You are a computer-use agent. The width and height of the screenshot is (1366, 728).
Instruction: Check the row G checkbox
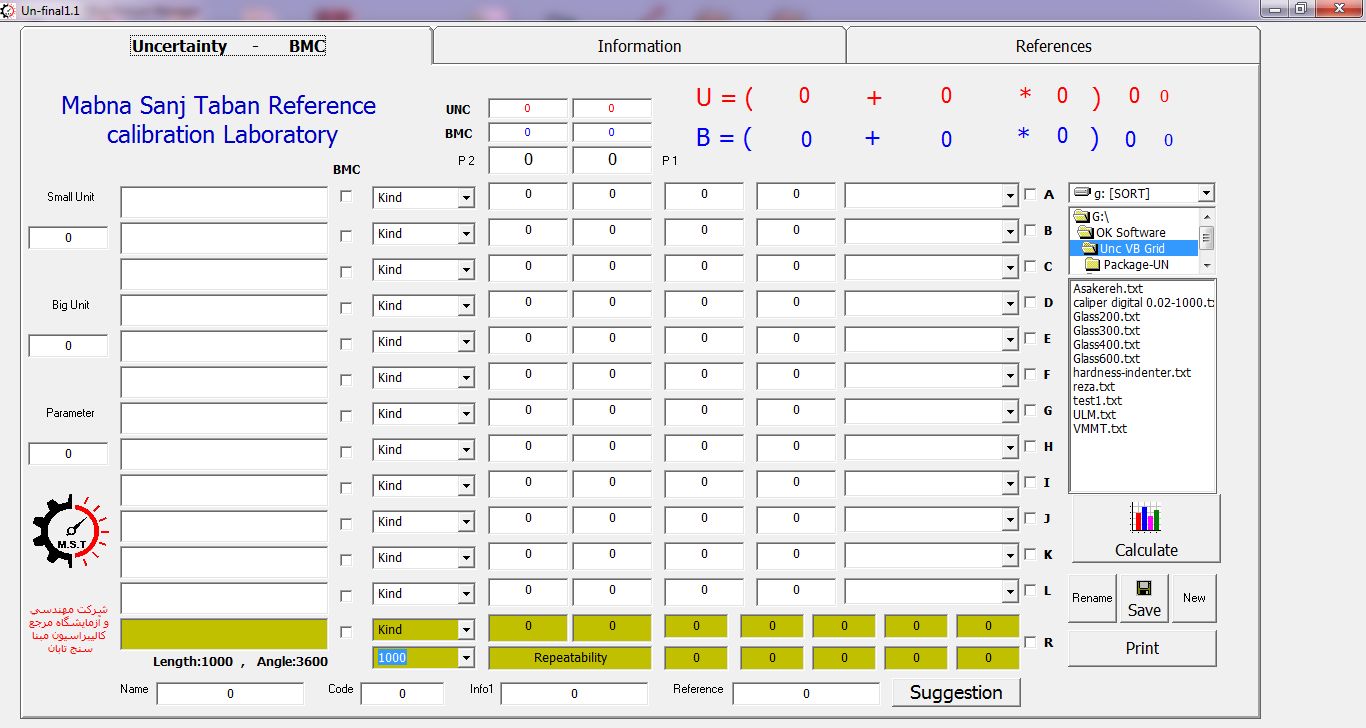coord(1030,411)
